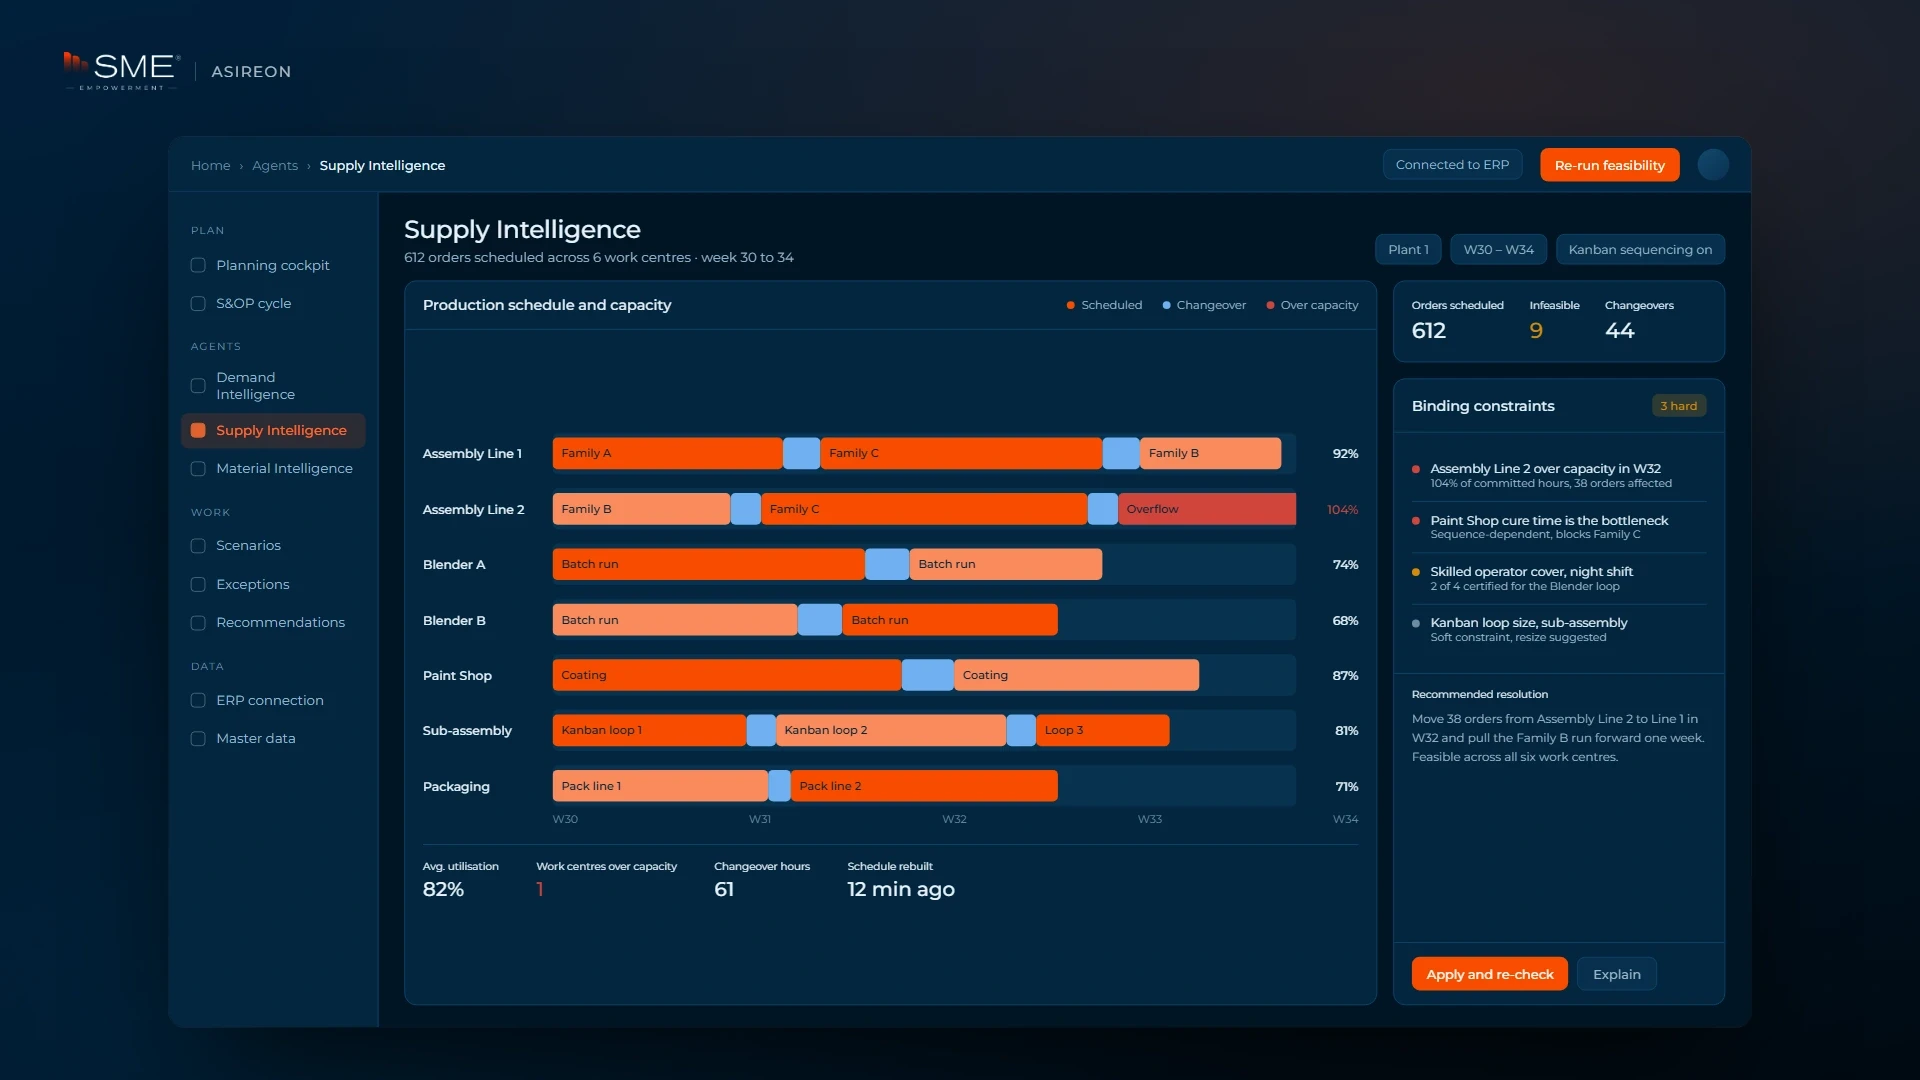Open Paint Shop cure time constraint
Screen dimensions: 1920x1080
1558,527
